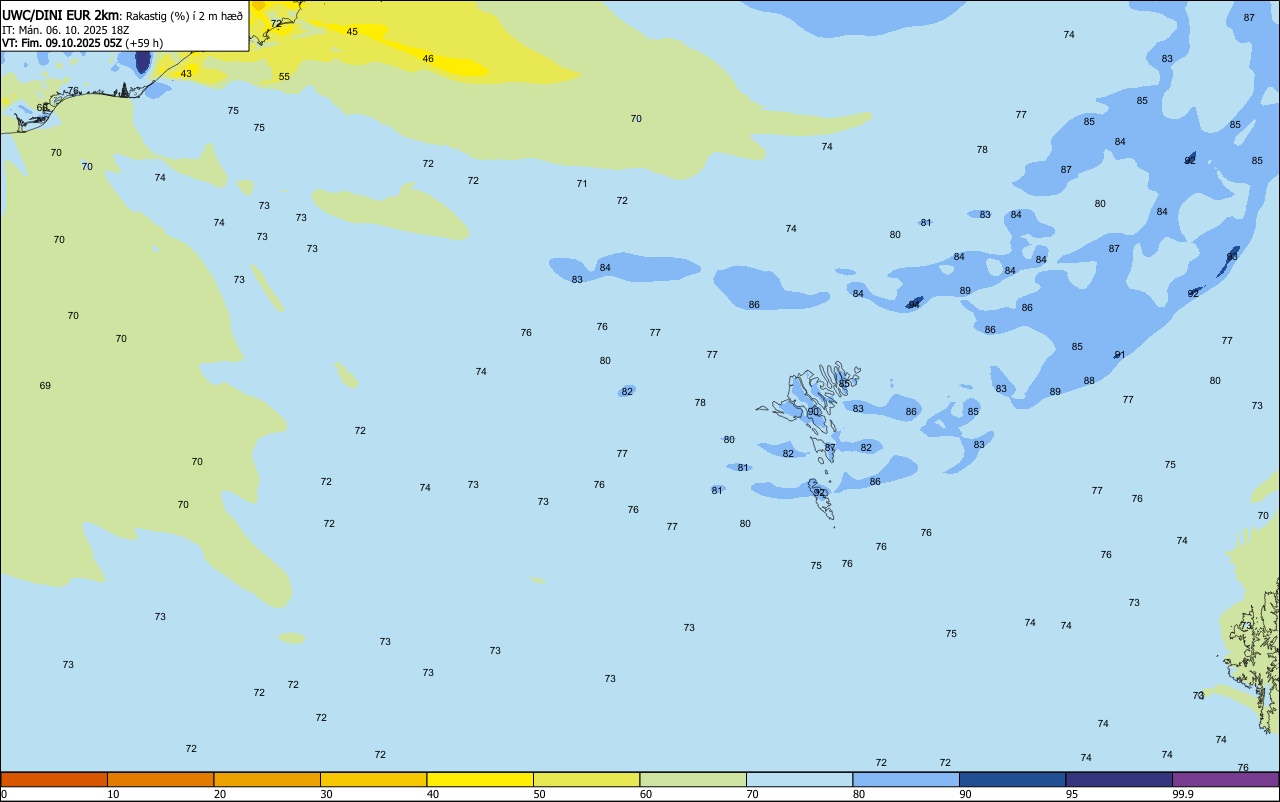Select the medium blue 80–90 legend swatch
The height and width of the screenshot is (802, 1280).
coord(906,779)
